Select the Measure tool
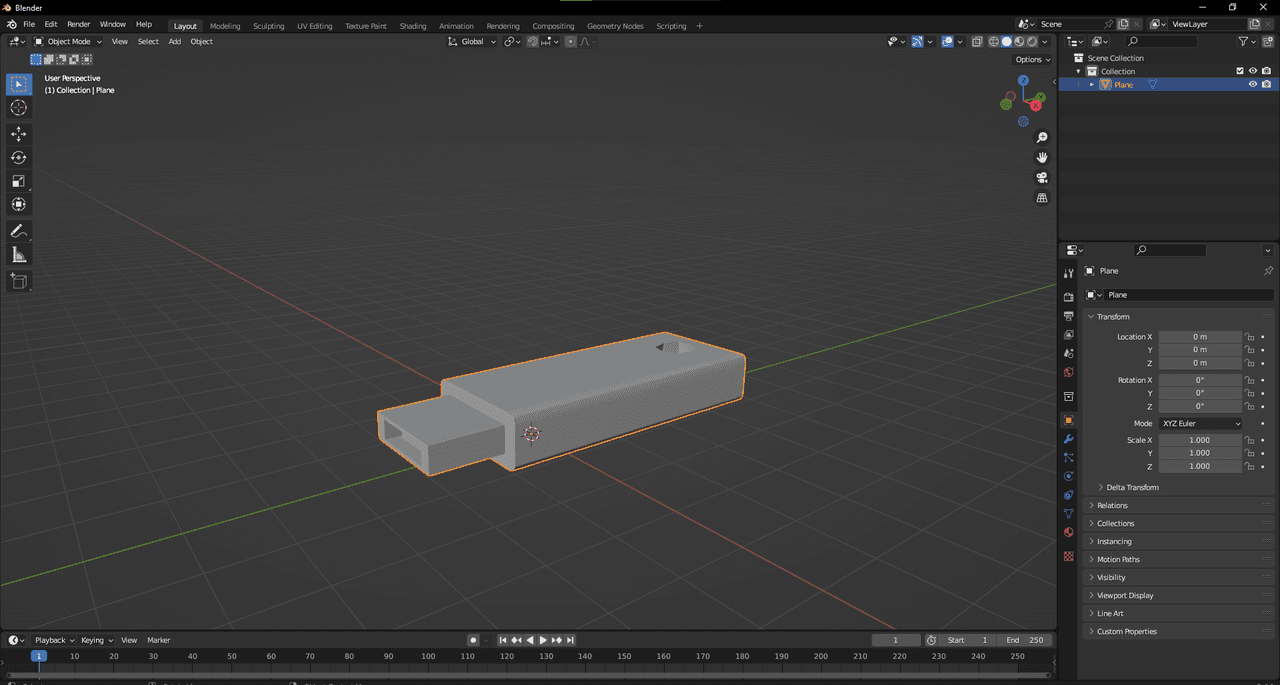 click(18, 255)
